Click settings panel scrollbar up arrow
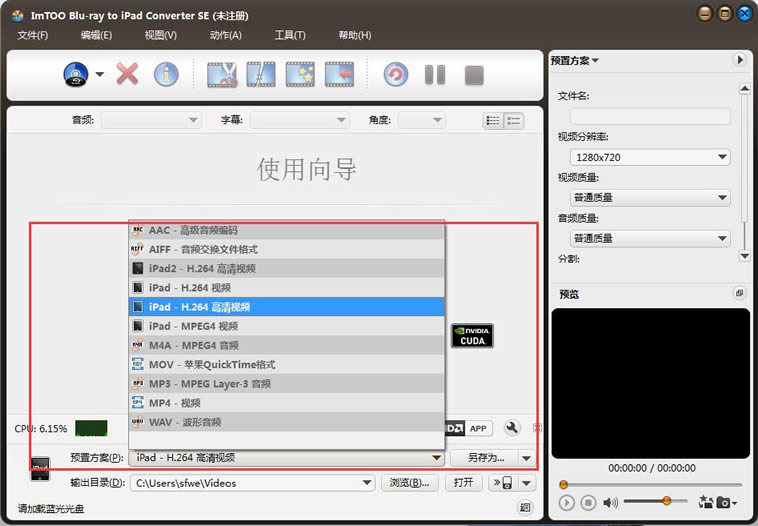 point(744,89)
